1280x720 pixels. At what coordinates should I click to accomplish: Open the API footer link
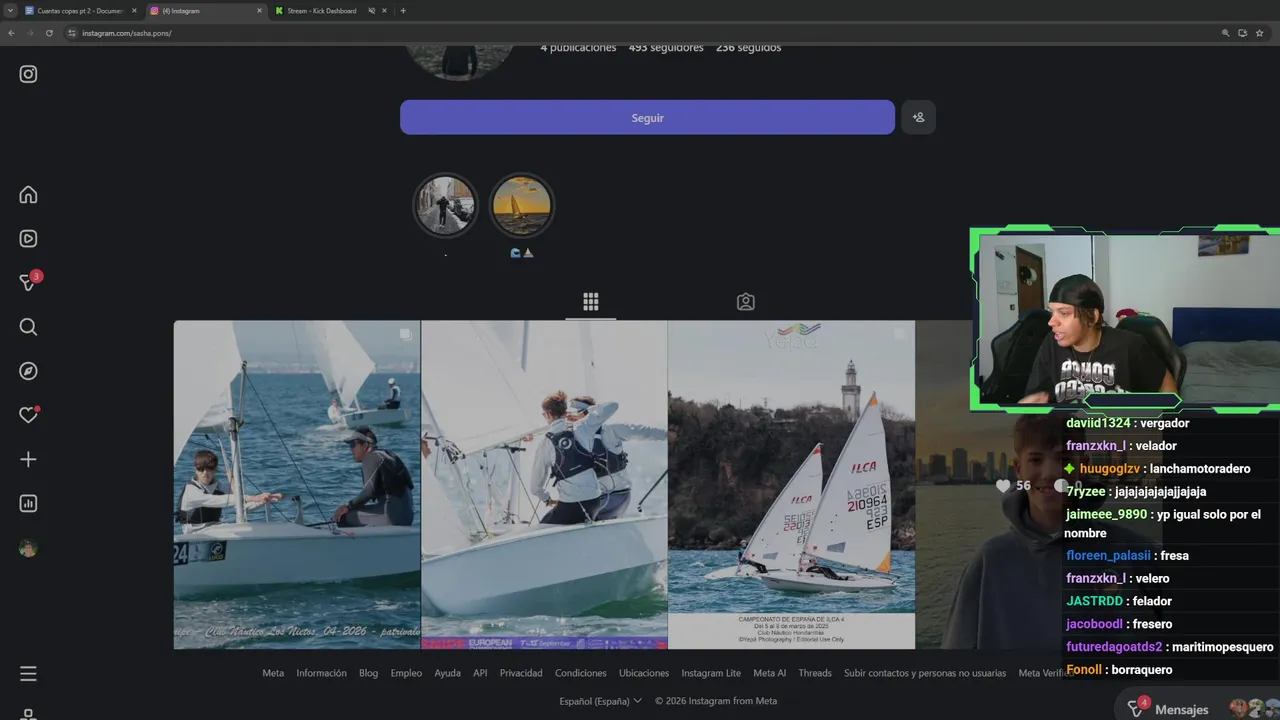pos(480,673)
